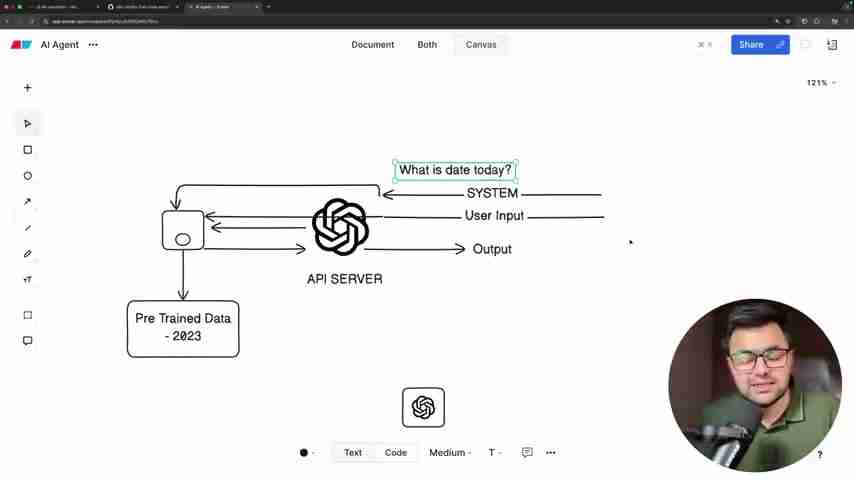854x480 pixels.
Task: Switch text mode to Code
Action: coord(395,452)
